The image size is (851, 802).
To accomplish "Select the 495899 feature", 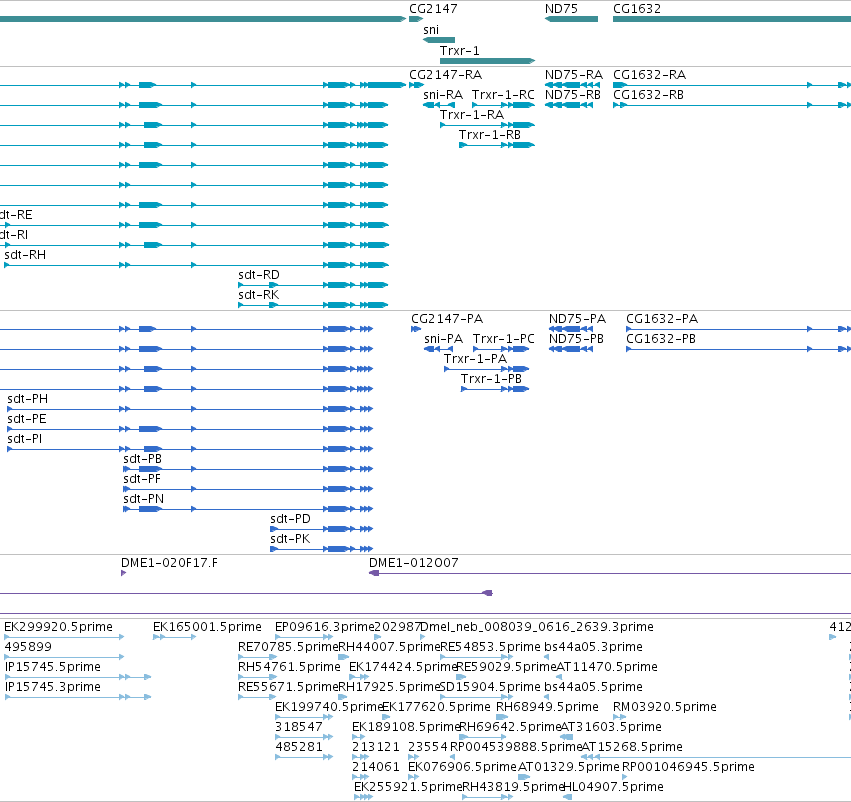I will pyautogui.click(x=64, y=657).
